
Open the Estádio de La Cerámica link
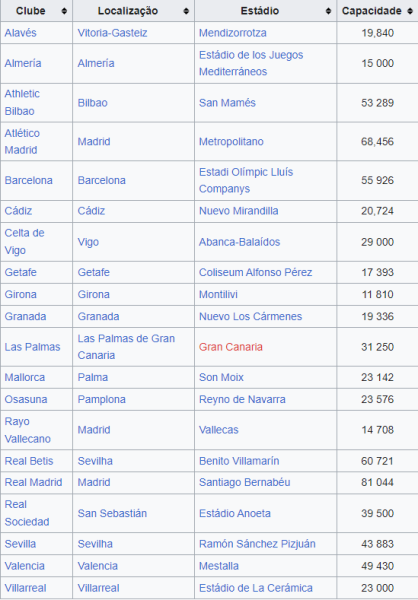(256, 588)
